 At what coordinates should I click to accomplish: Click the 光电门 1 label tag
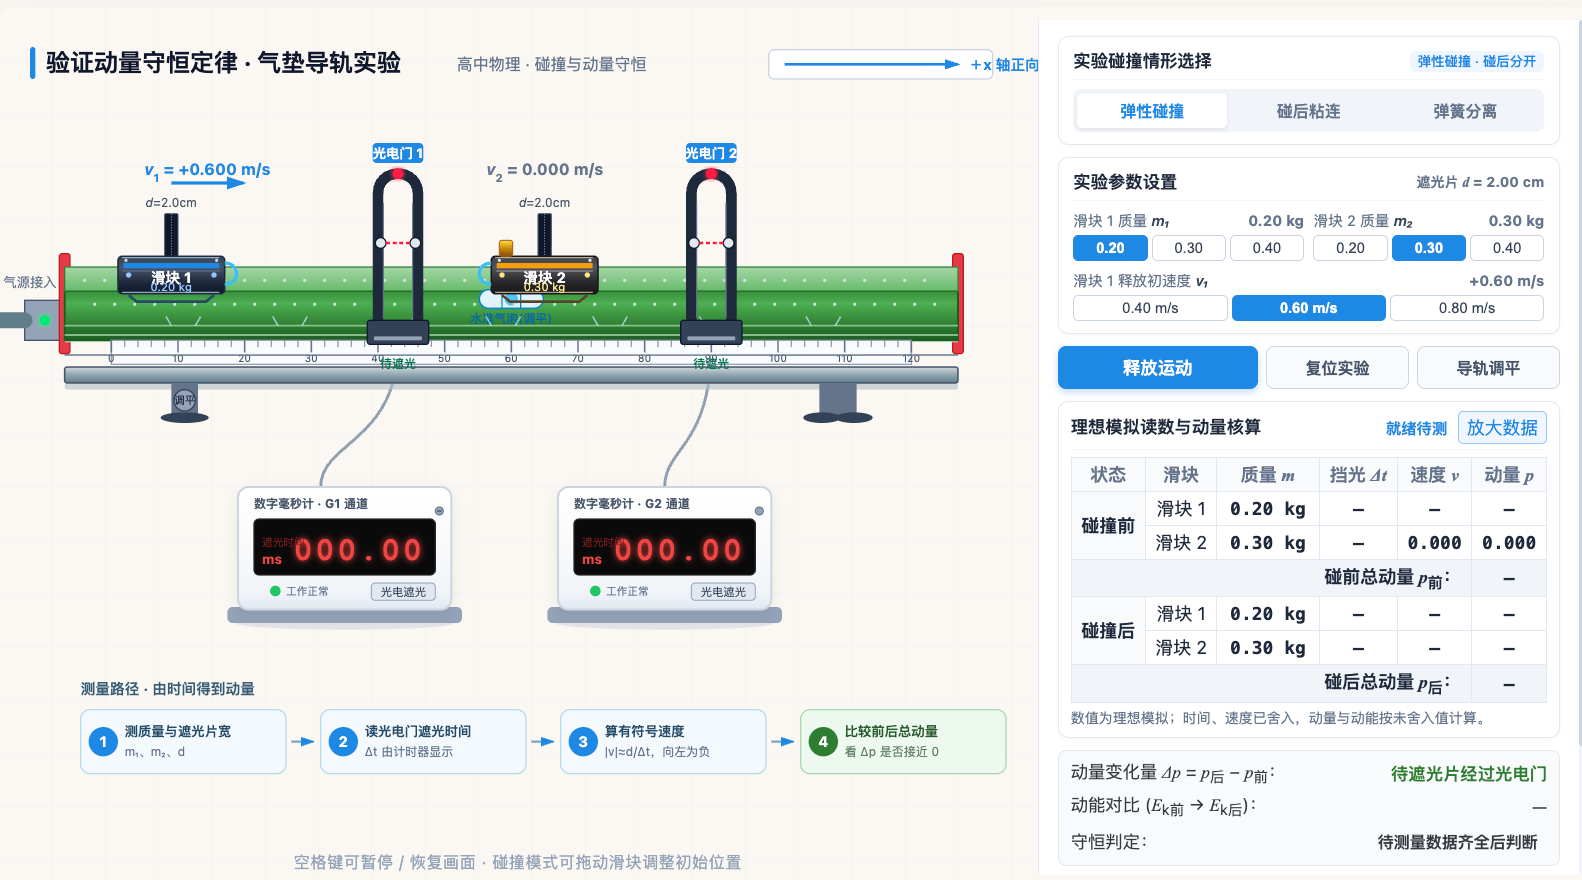click(x=398, y=153)
